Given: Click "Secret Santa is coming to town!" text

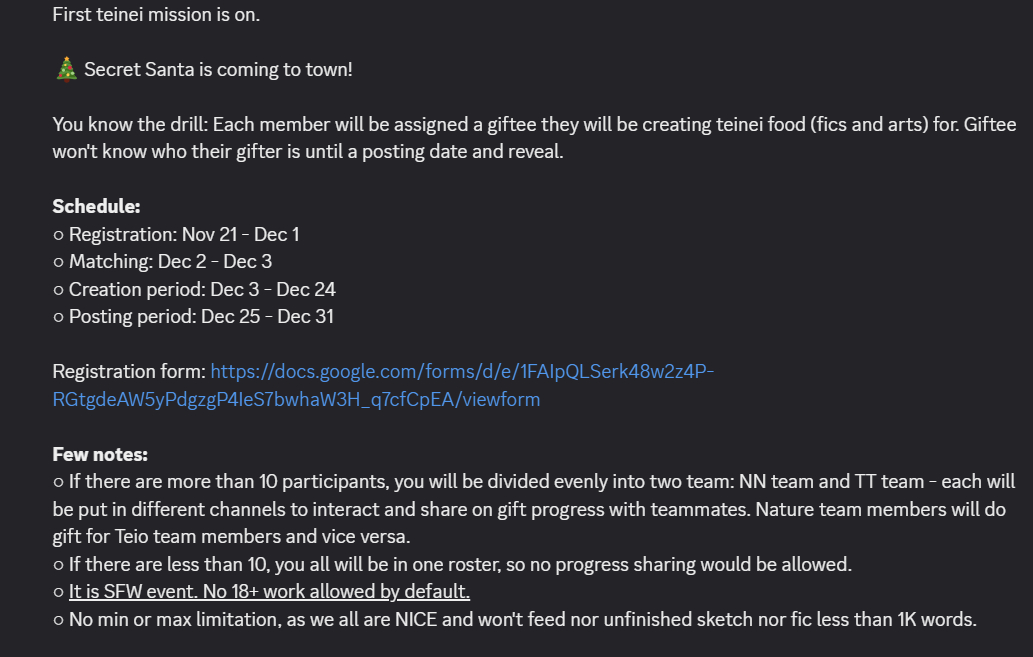Looking at the screenshot, I should pyautogui.click(x=218, y=70).
